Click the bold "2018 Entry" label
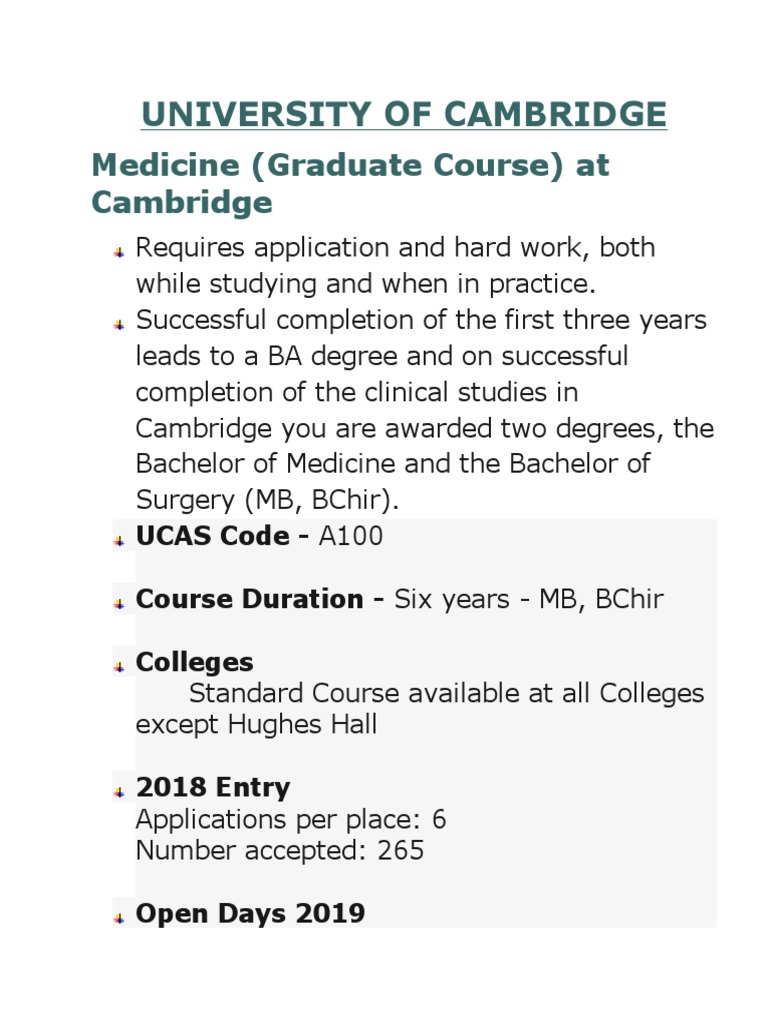Viewport: 768px width, 1024px height. point(212,787)
